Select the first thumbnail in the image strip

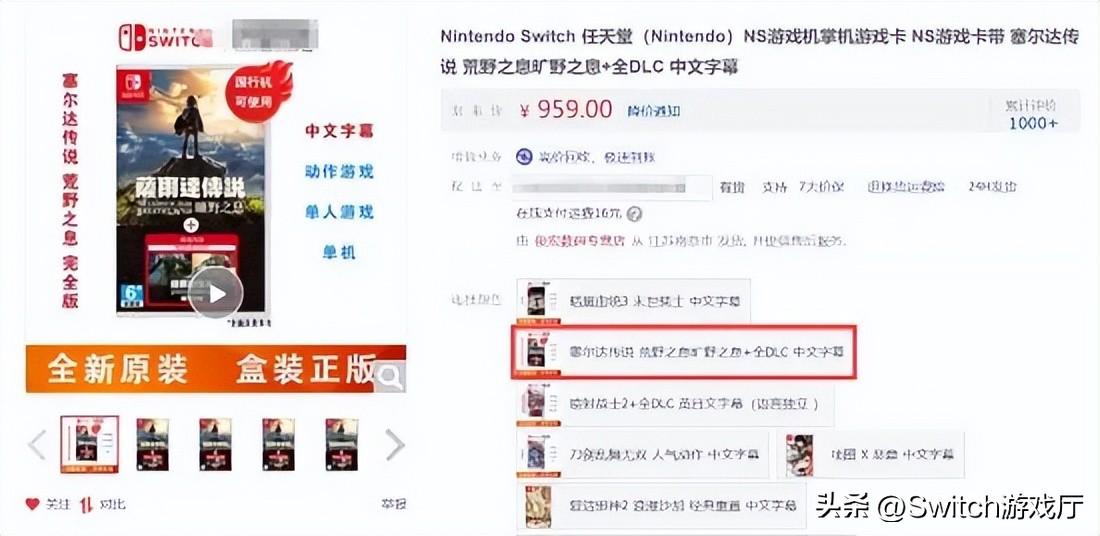pyautogui.click(x=89, y=445)
